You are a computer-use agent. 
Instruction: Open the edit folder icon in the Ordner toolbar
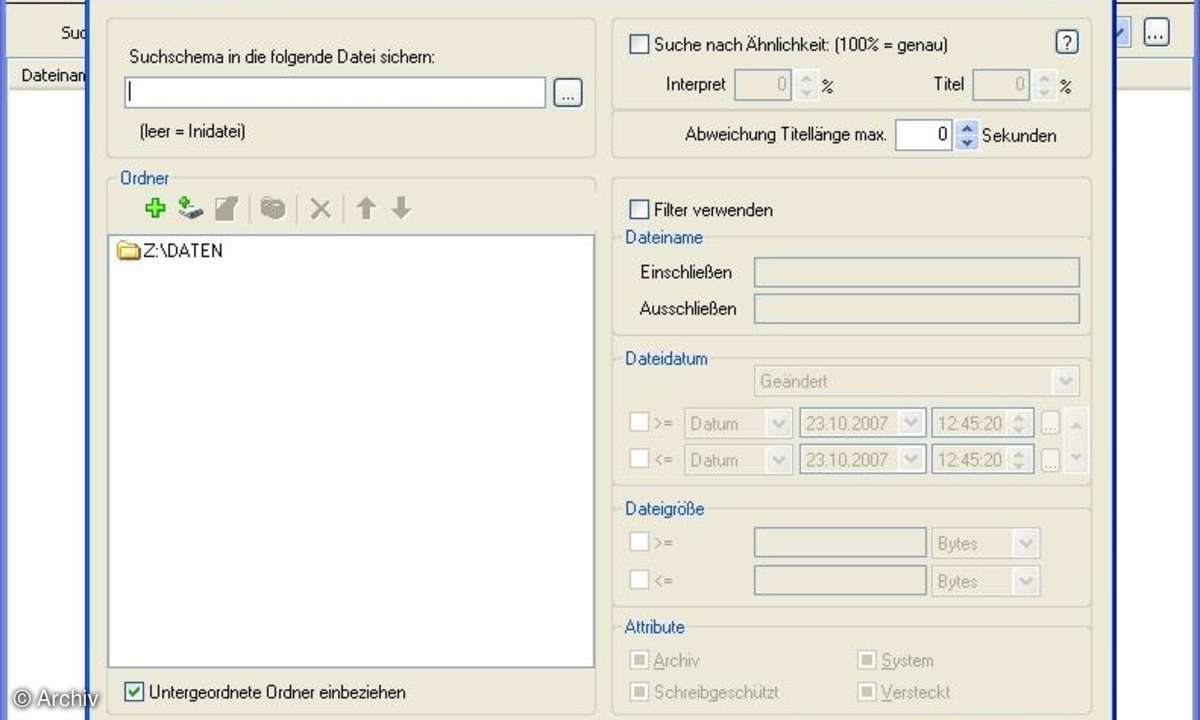(226, 208)
